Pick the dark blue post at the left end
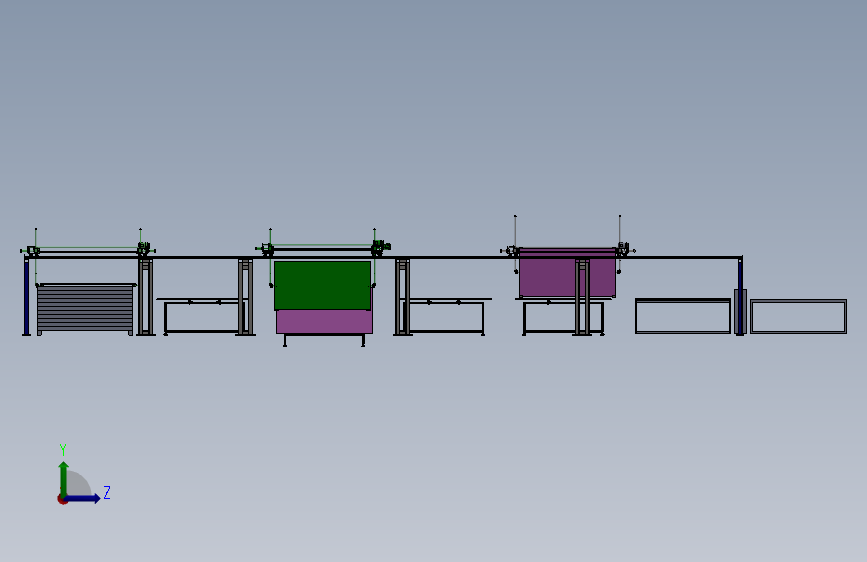Image resolution: width=867 pixels, height=562 pixels. point(27,296)
